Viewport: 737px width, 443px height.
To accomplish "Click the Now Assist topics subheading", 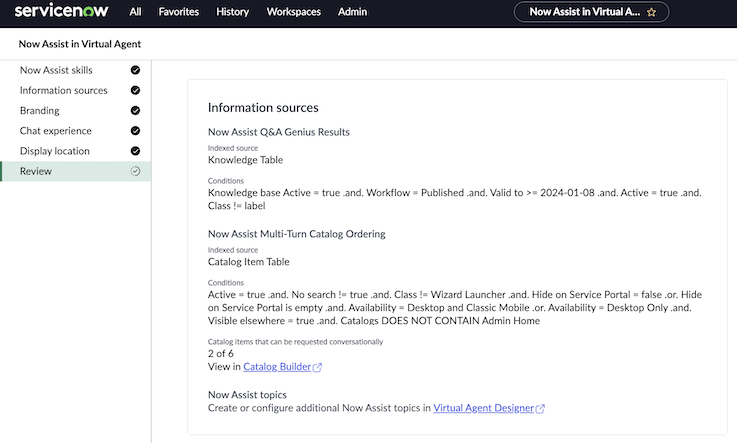I will click(x=247, y=395).
